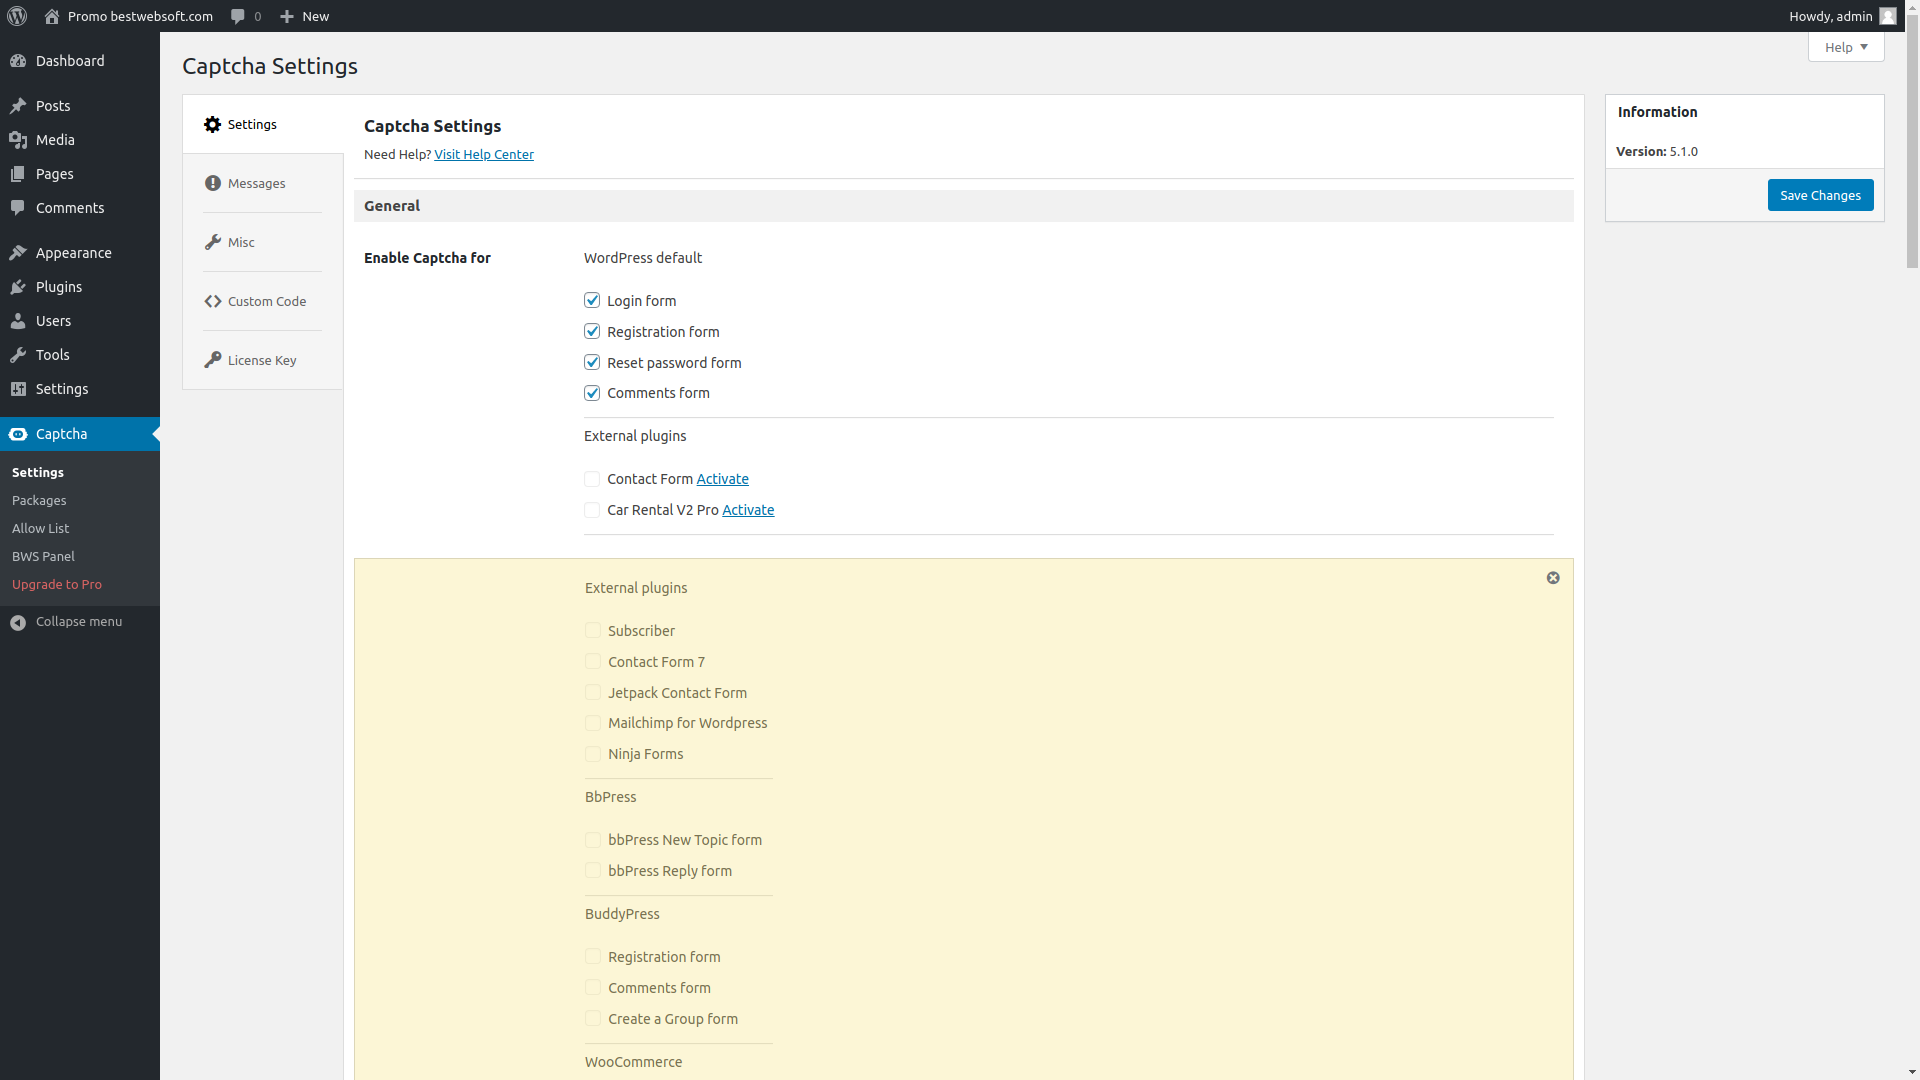Open the Custom Code tab

pyautogui.click(x=266, y=302)
